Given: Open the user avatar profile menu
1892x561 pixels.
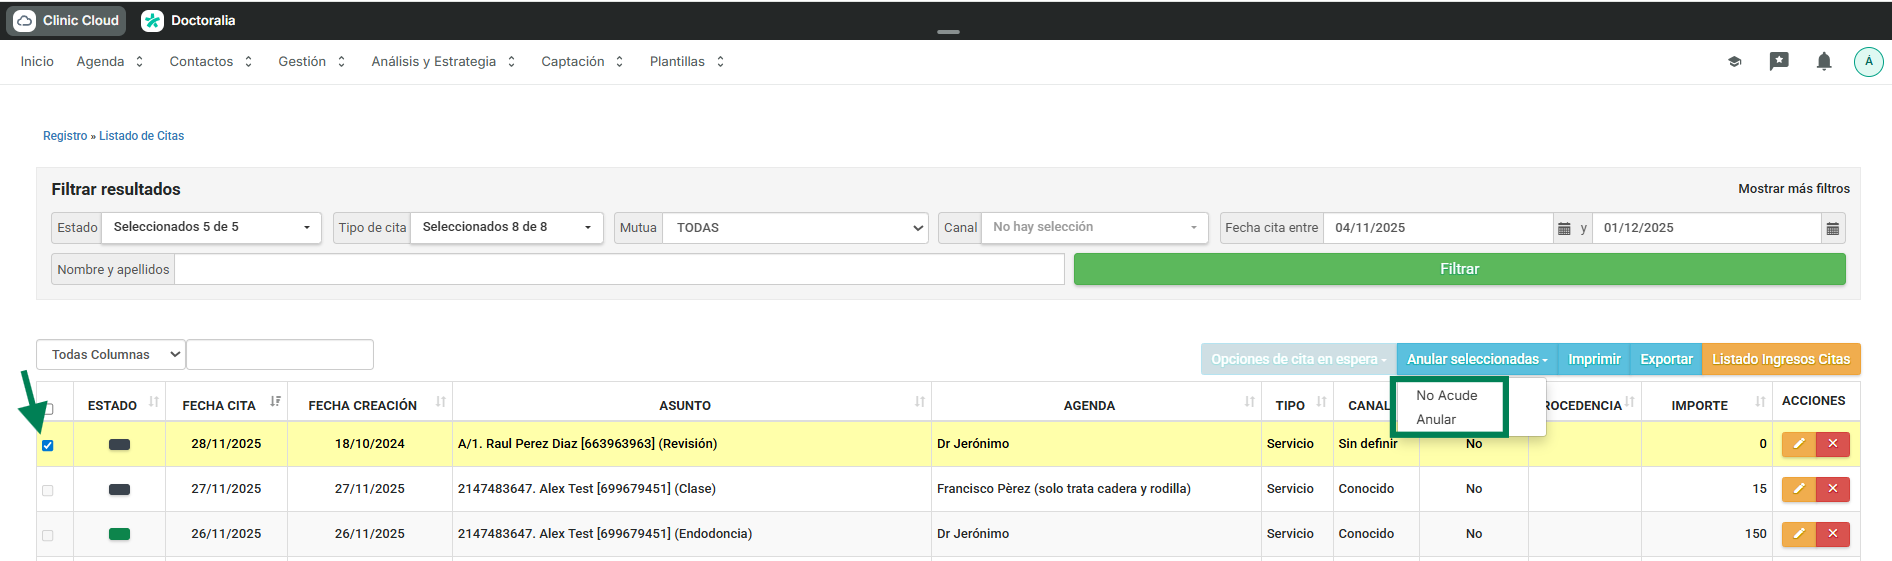Looking at the screenshot, I should pos(1868,62).
